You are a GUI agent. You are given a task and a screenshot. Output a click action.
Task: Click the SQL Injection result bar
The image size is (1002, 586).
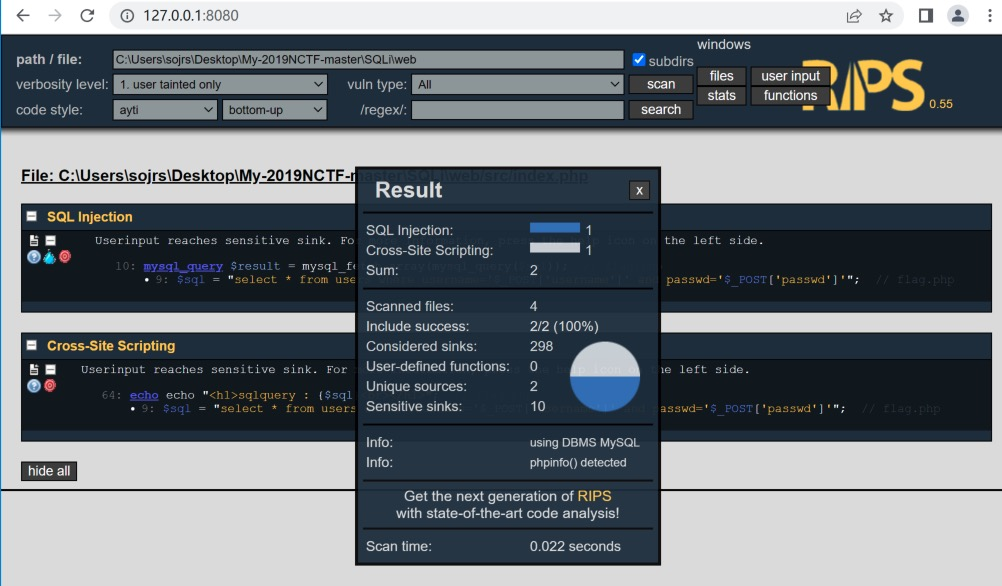(x=555, y=227)
